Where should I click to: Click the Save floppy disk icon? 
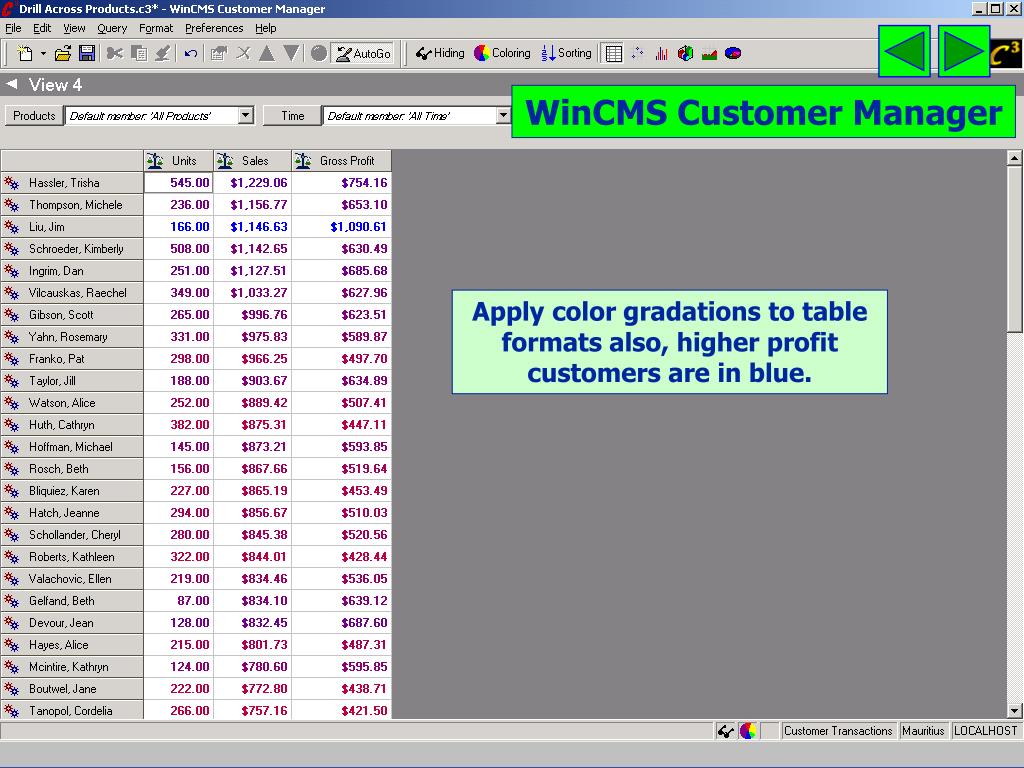(x=87, y=54)
